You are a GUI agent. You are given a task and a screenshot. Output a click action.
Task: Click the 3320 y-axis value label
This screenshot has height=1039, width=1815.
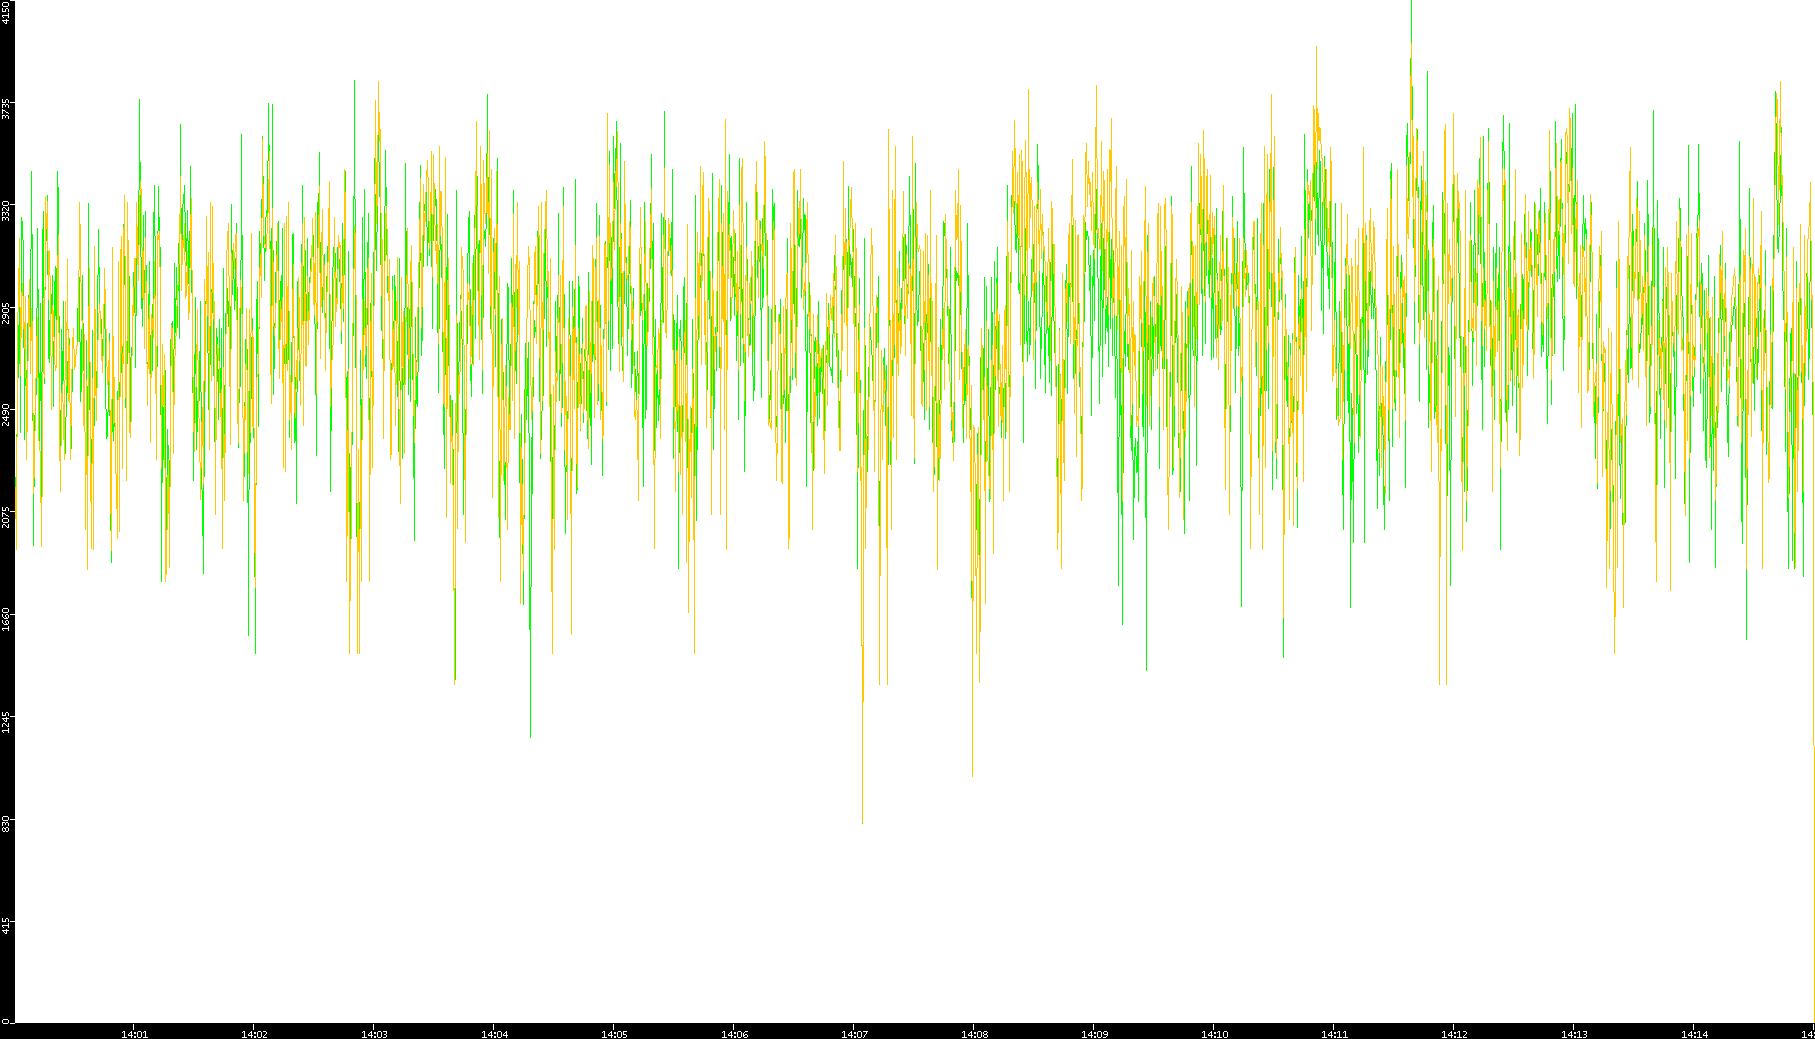[7, 211]
